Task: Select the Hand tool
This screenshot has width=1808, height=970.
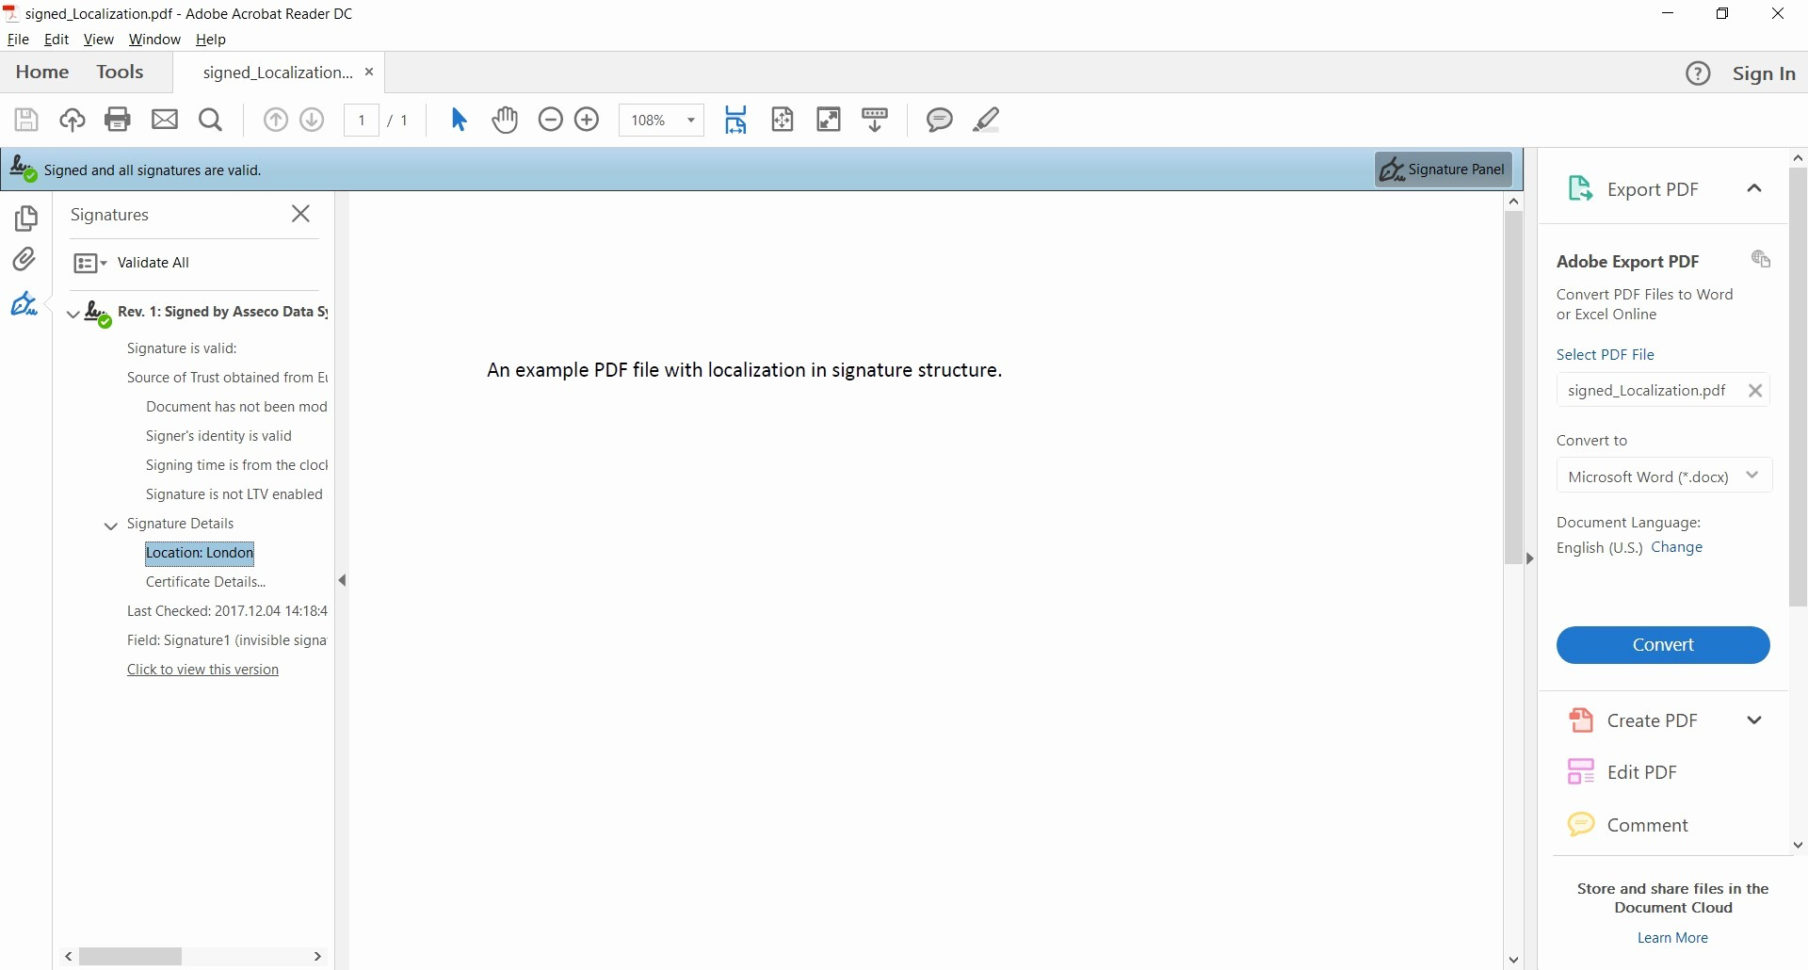Action: coord(505,119)
